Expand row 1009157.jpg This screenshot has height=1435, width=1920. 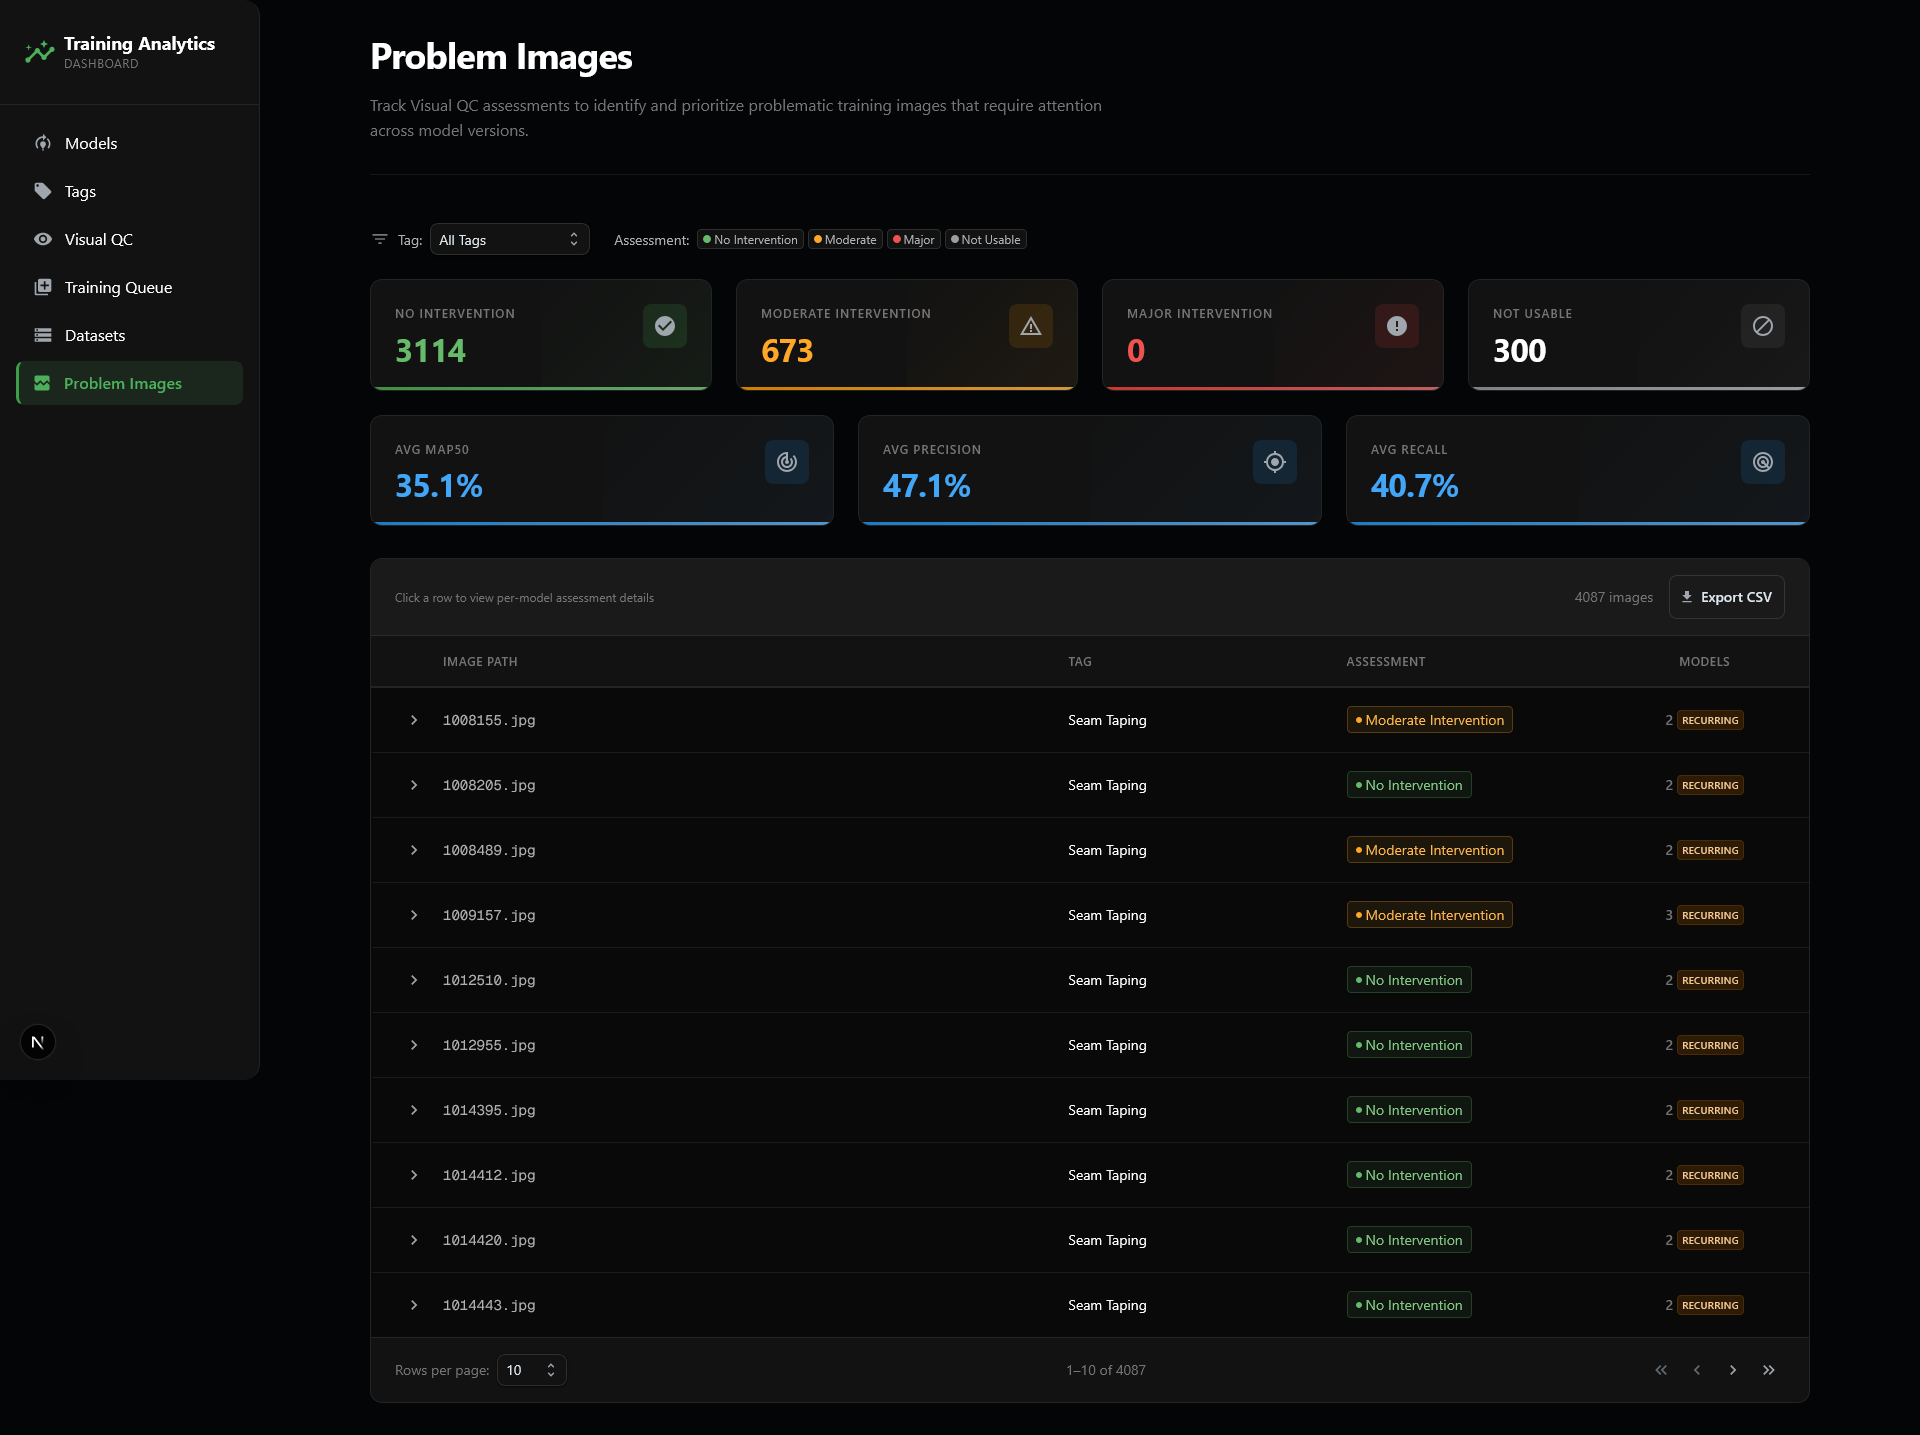(x=414, y=915)
